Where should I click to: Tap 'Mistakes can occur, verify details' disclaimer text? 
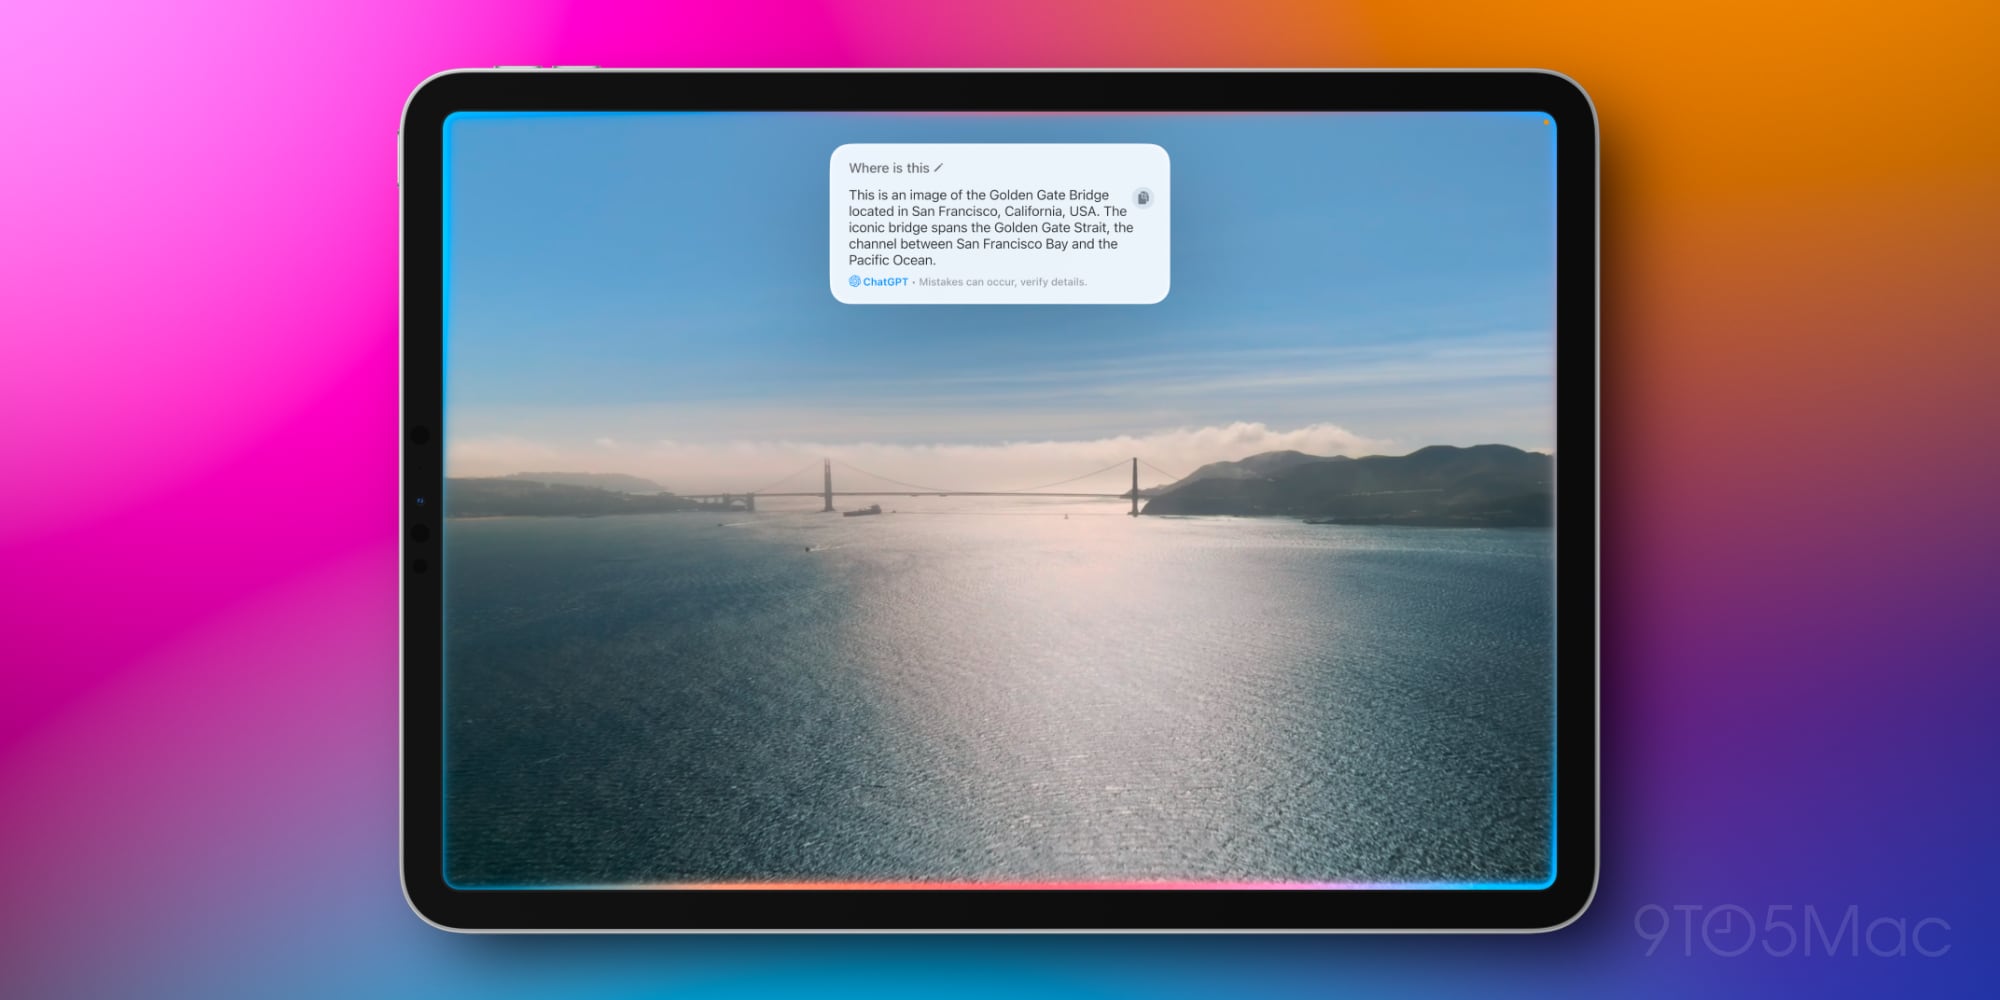1003,282
